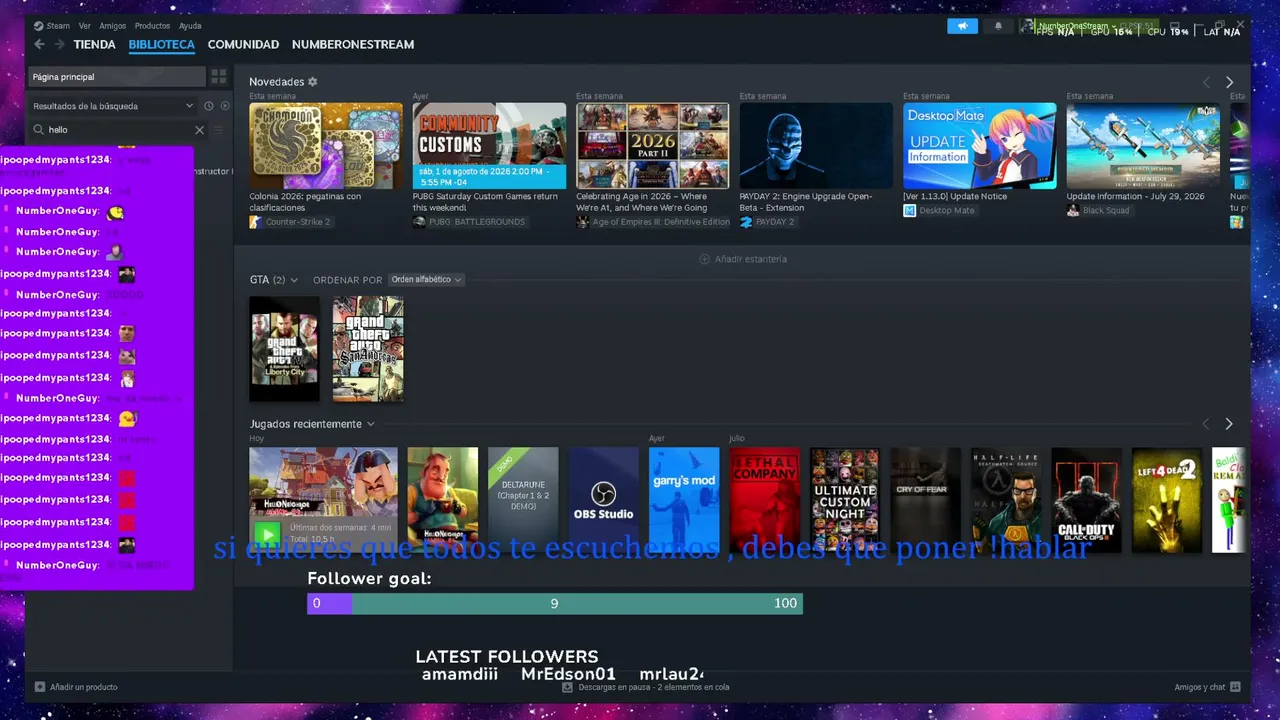Open the NumberOneStream account dropdown
This screenshot has height=720, width=1280.
[1075, 26]
